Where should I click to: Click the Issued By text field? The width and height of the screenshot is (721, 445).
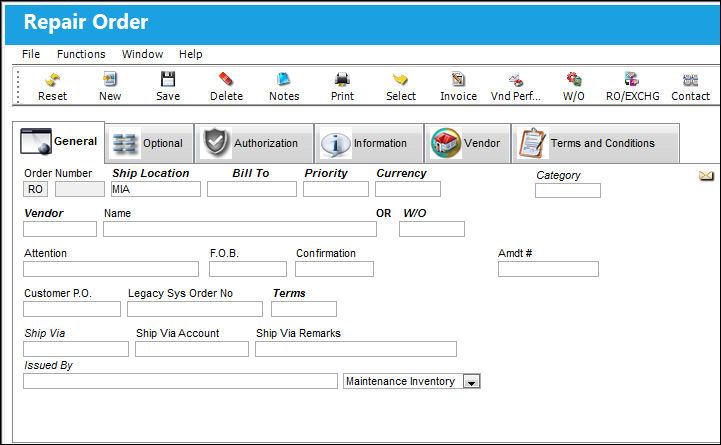point(180,381)
